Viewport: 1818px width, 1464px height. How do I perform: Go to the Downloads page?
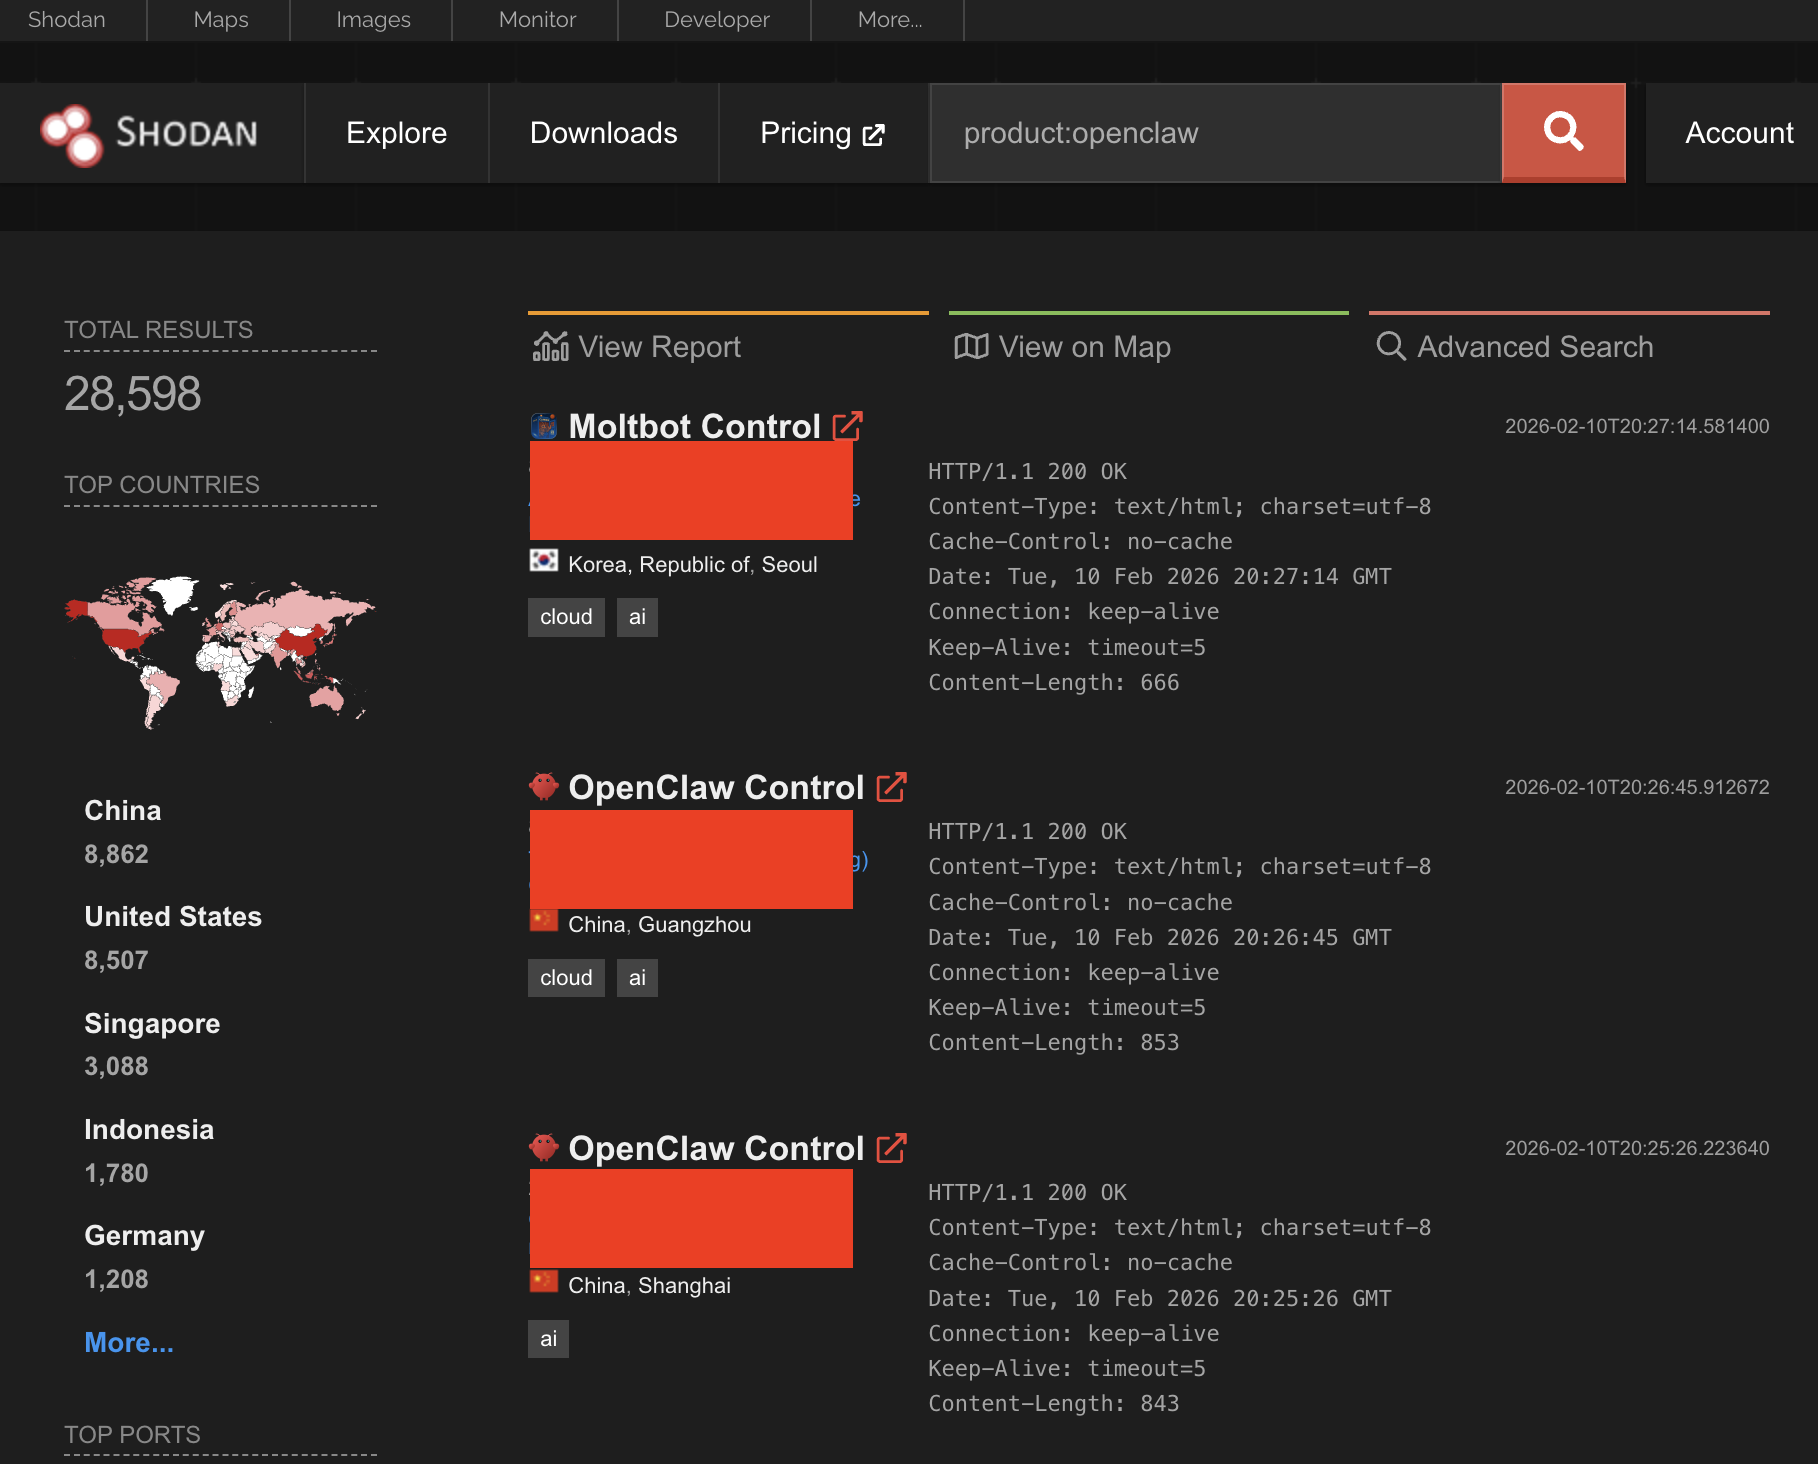603,133
